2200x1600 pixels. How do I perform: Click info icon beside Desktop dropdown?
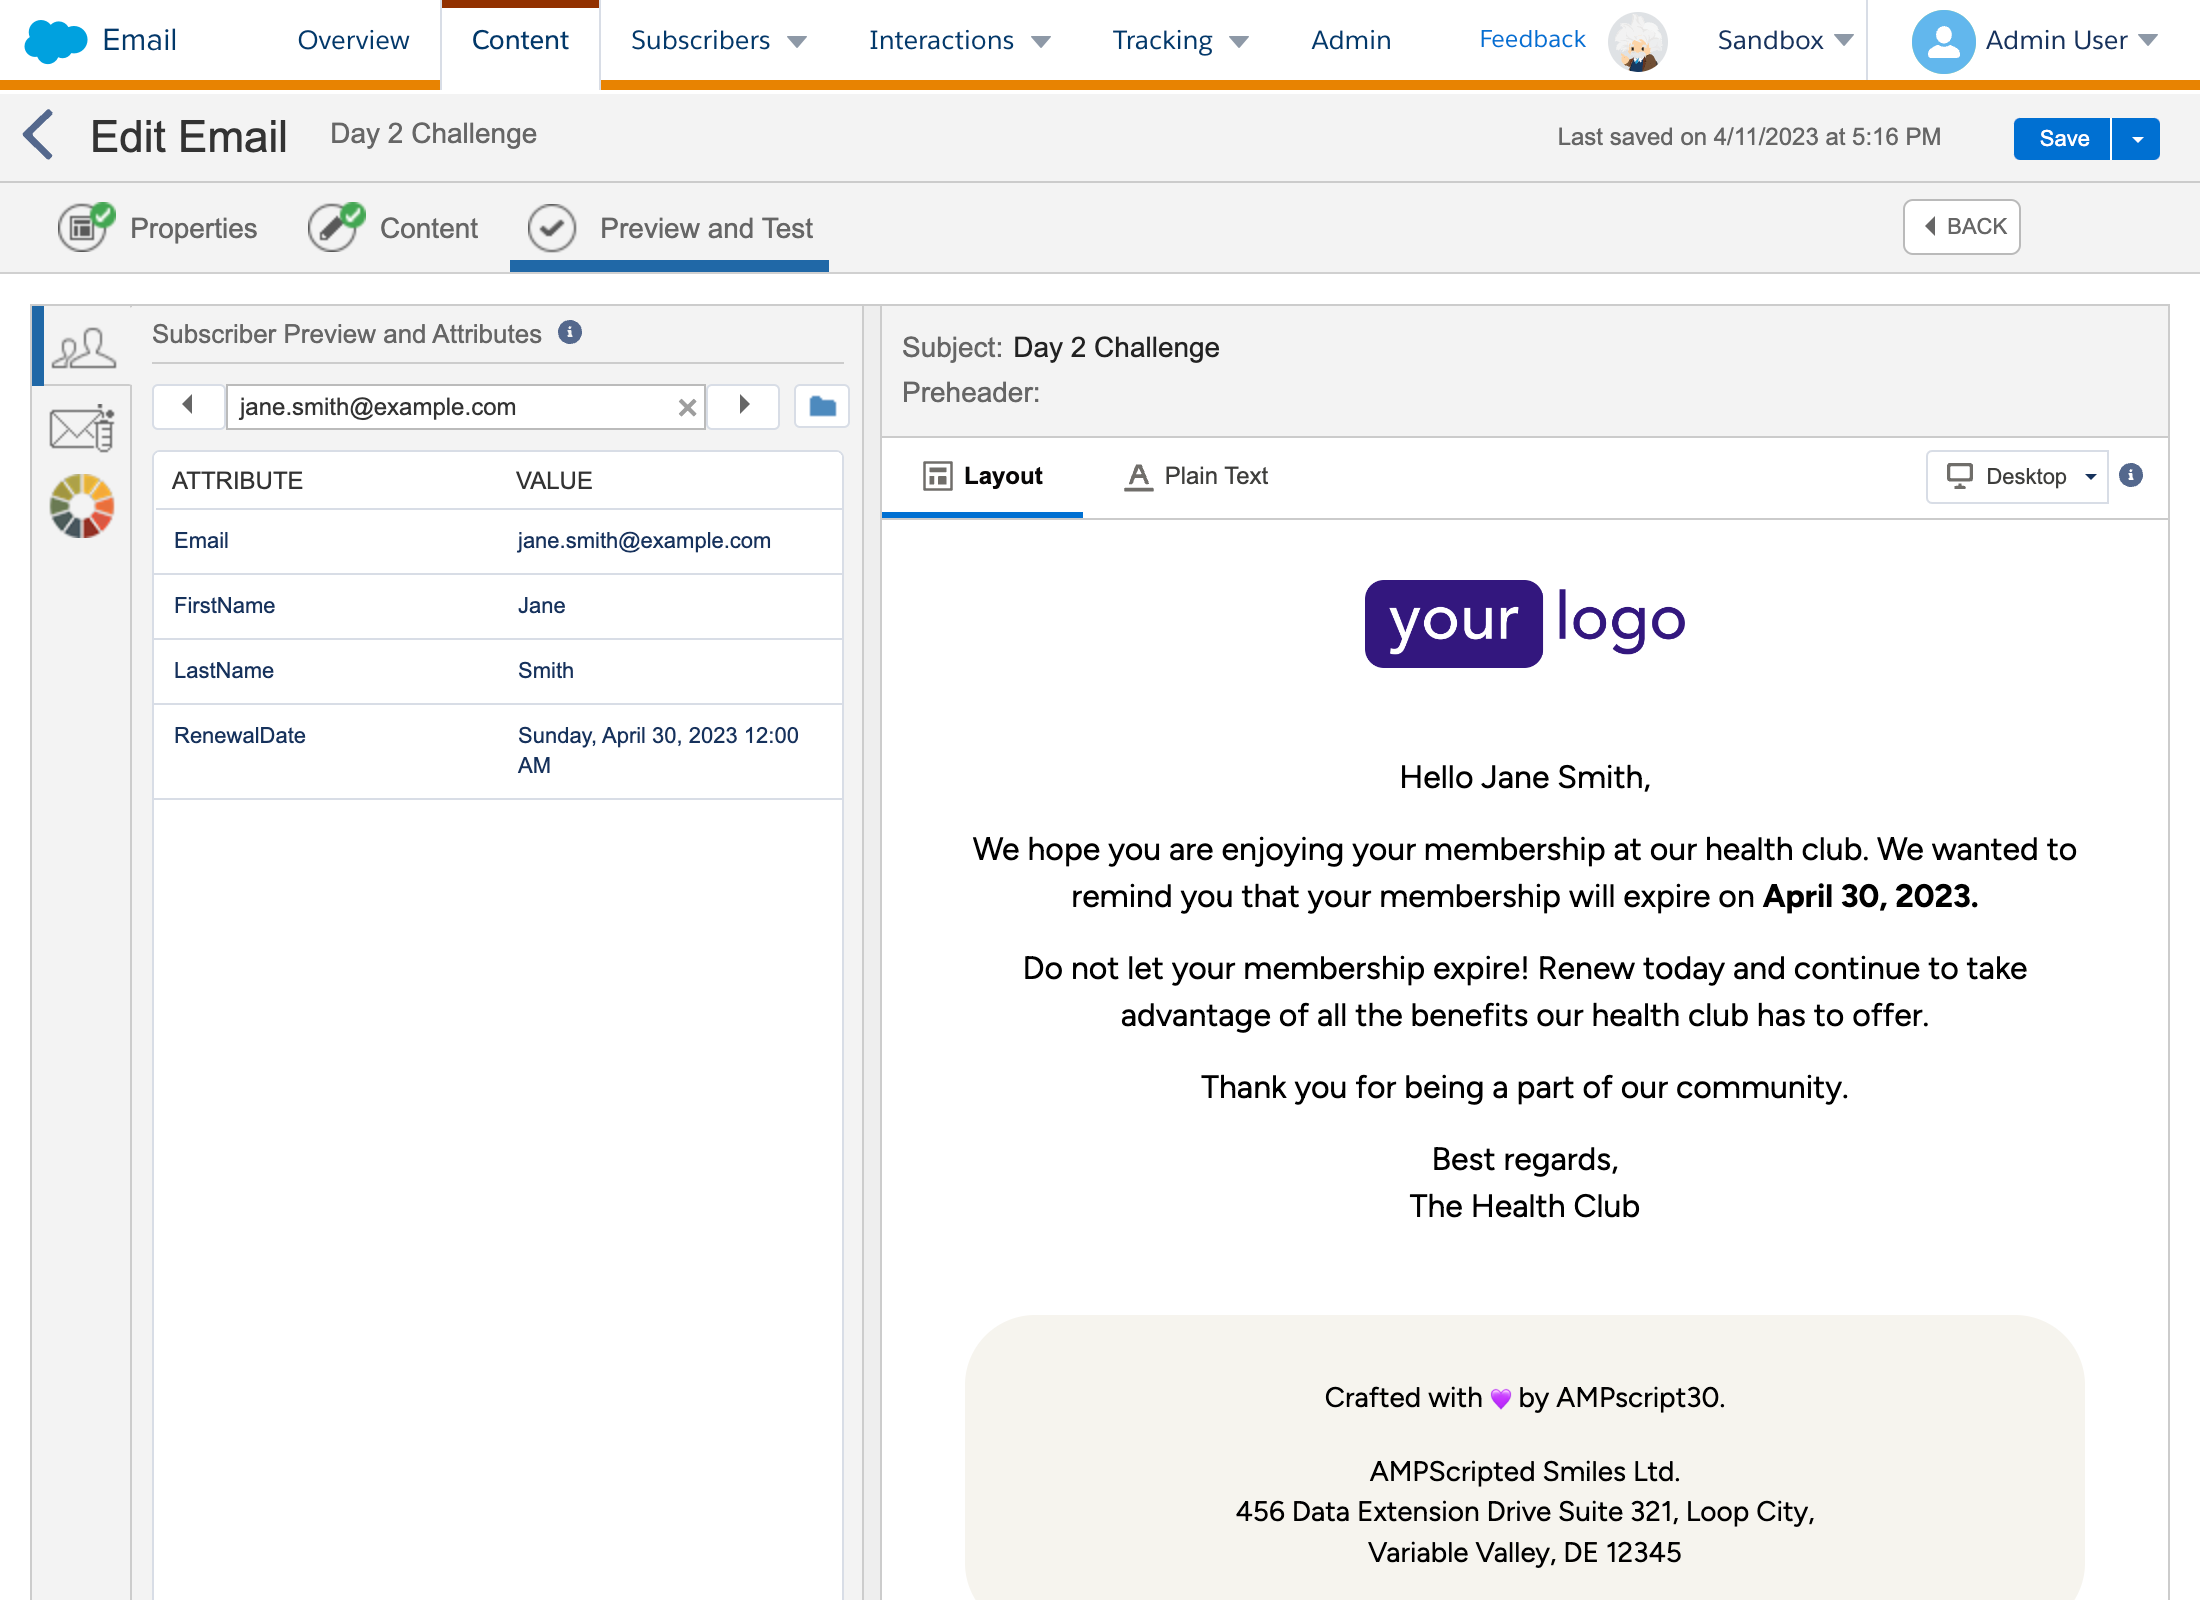point(2131,476)
